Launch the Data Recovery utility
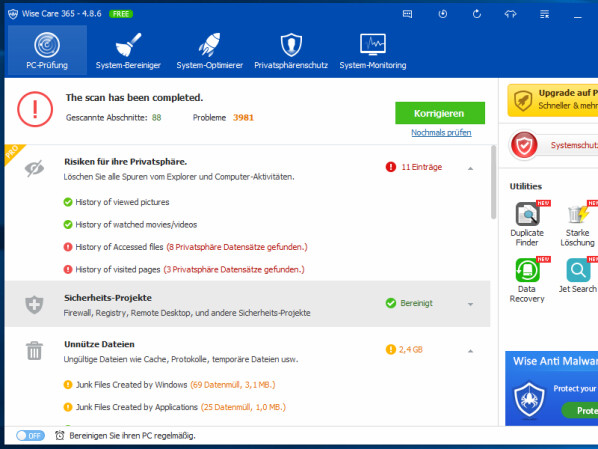Viewport: 598px width, 449px height. pyautogui.click(x=527, y=280)
